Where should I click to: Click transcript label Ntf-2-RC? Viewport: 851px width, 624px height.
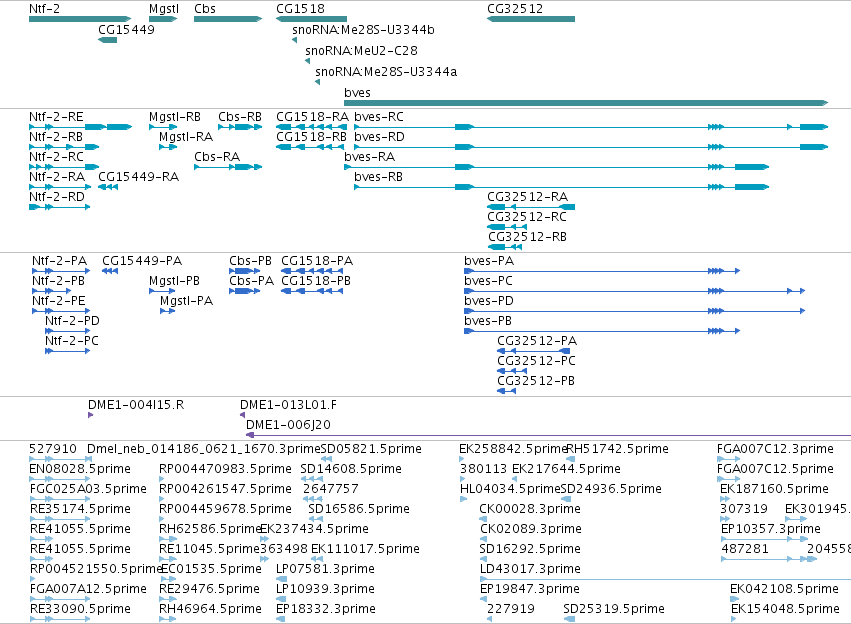[x=56, y=157]
